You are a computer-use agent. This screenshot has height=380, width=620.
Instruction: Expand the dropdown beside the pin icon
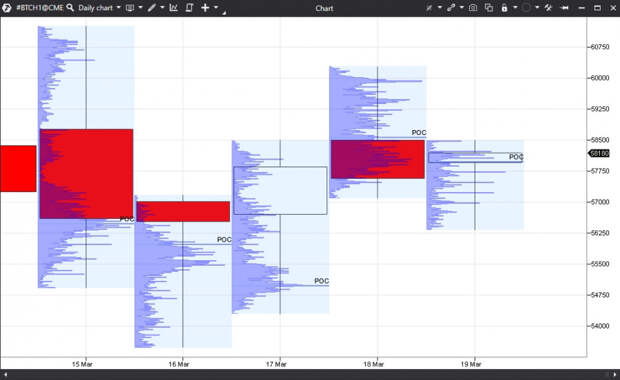[x=440, y=8]
